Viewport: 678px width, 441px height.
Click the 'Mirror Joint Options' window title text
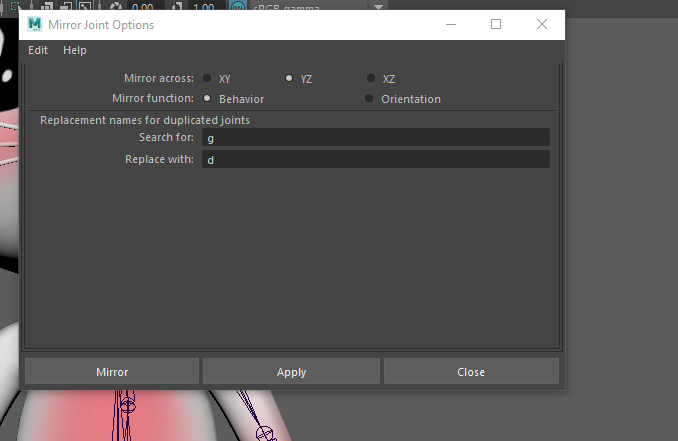click(101, 25)
